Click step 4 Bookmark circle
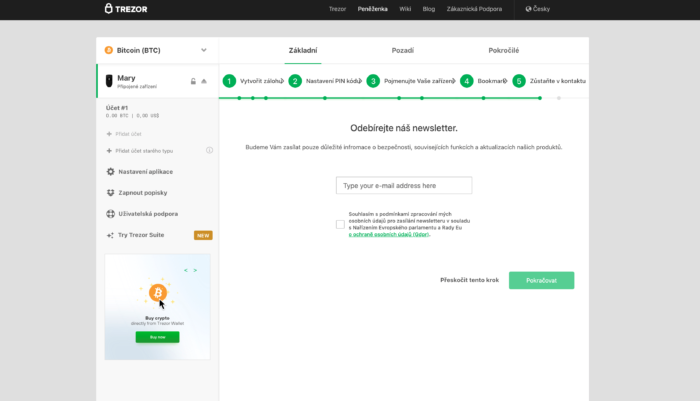Viewport: 700px width, 401px height. (x=466, y=81)
